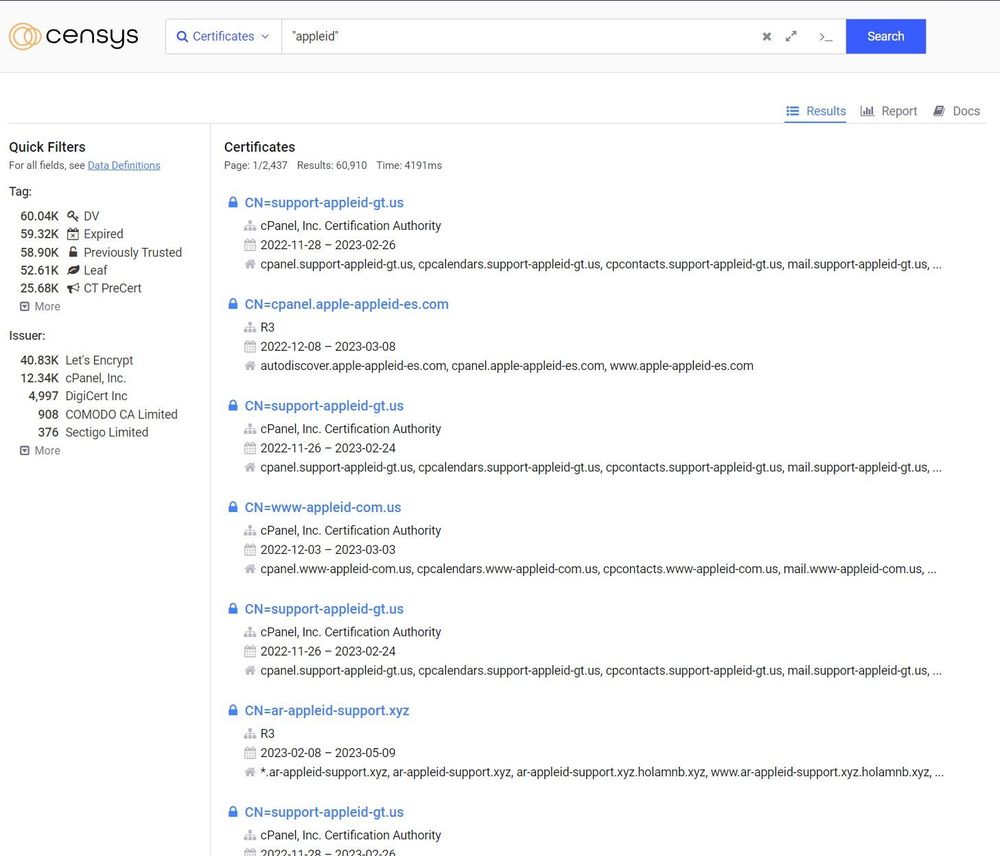Switch to the Report tab
1000x856 pixels.
pos(888,111)
